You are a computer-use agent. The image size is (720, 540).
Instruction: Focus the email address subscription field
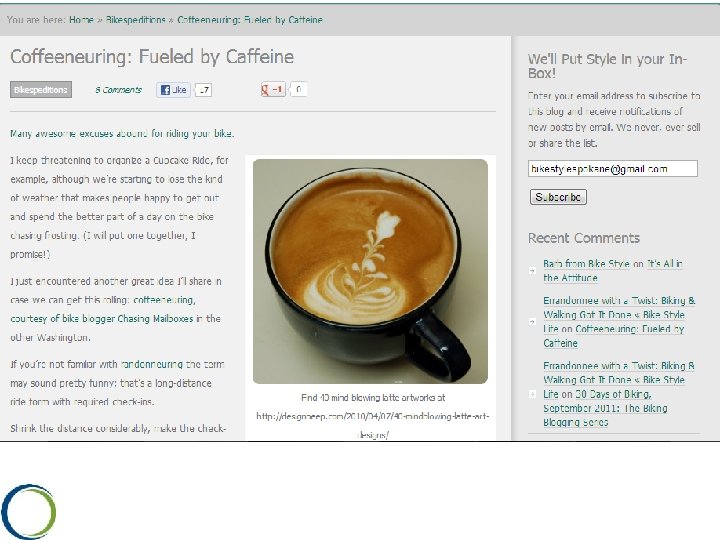coord(613,169)
